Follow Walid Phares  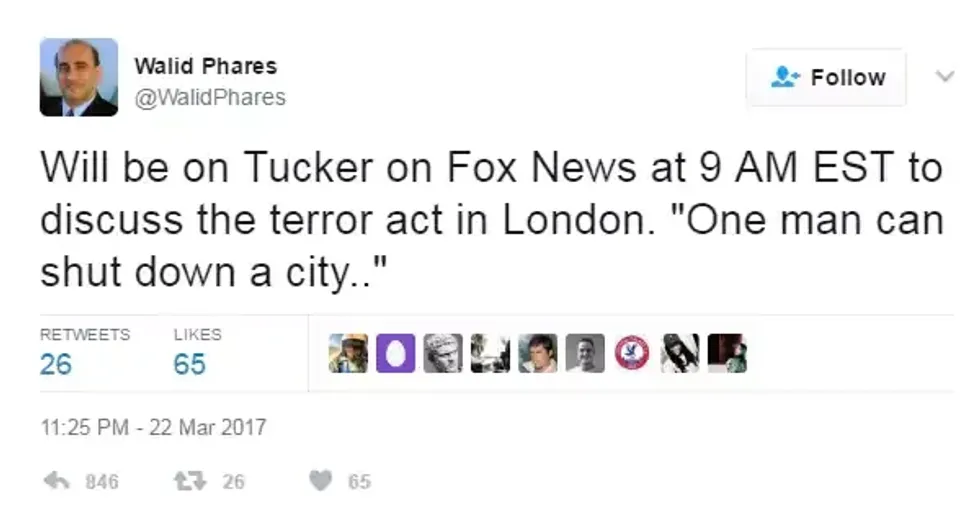827,77
